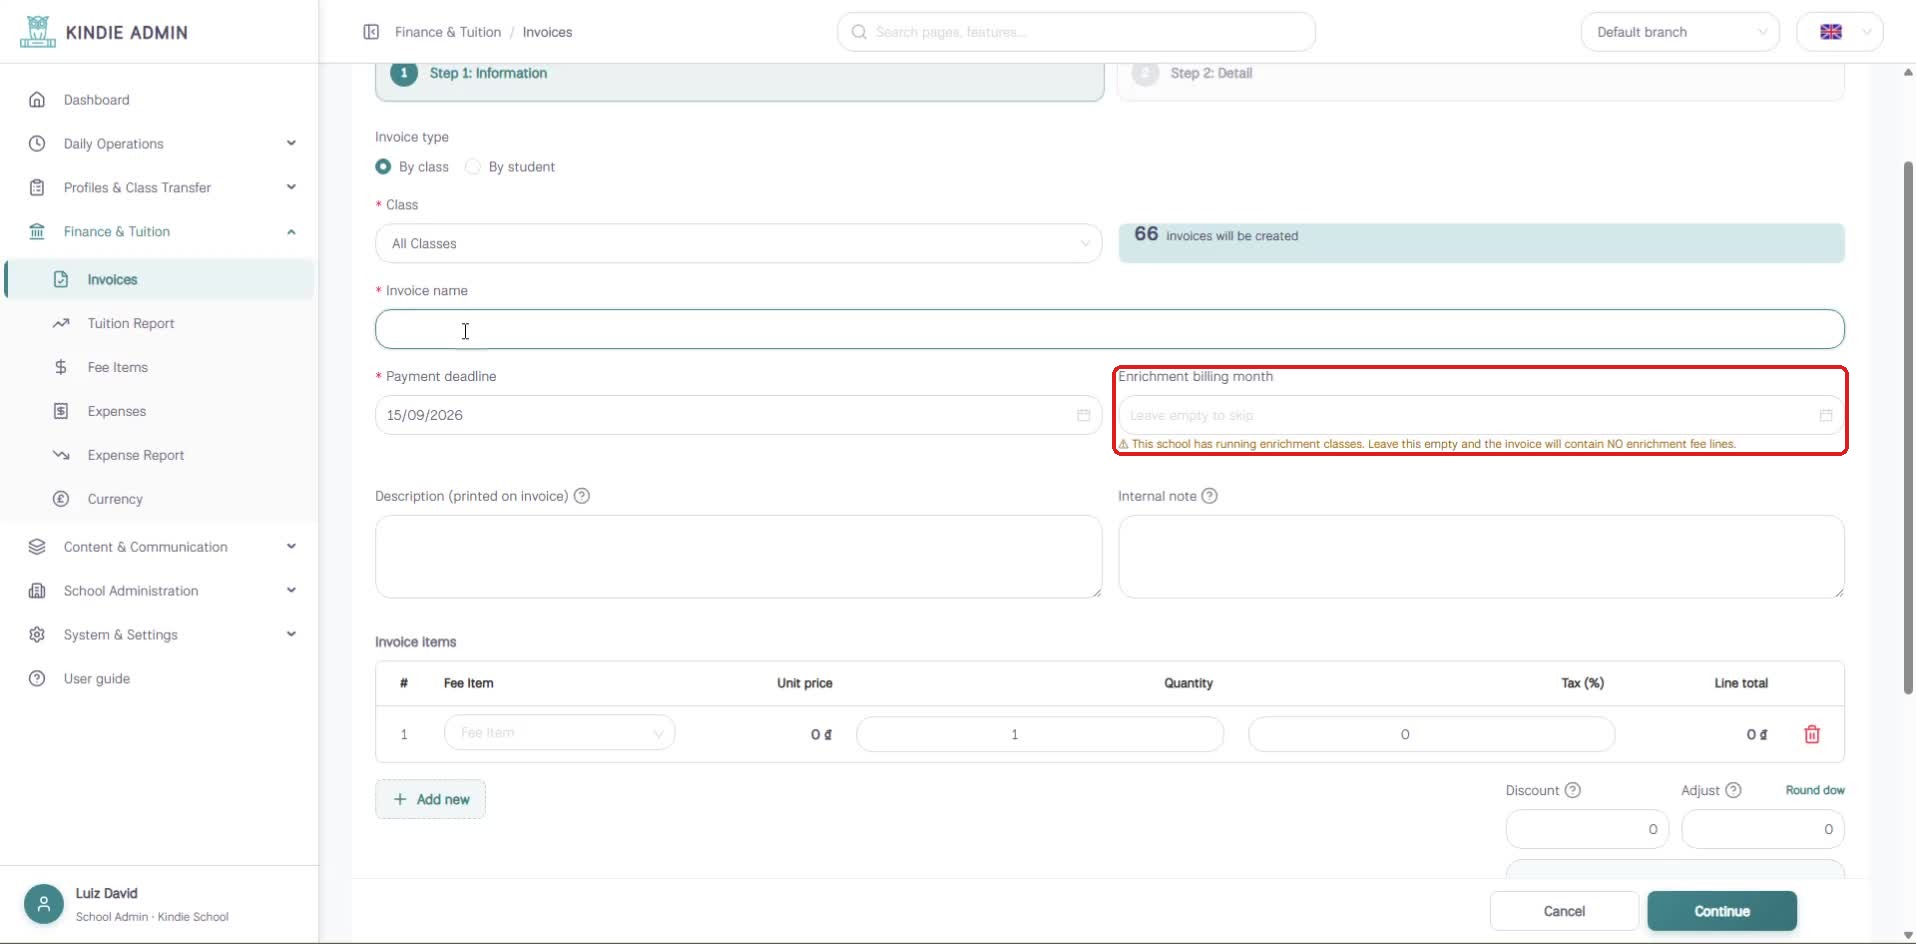The height and width of the screenshot is (944, 1916).
Task: Click the Adjust help icon
Action: tap(1733, 790)
